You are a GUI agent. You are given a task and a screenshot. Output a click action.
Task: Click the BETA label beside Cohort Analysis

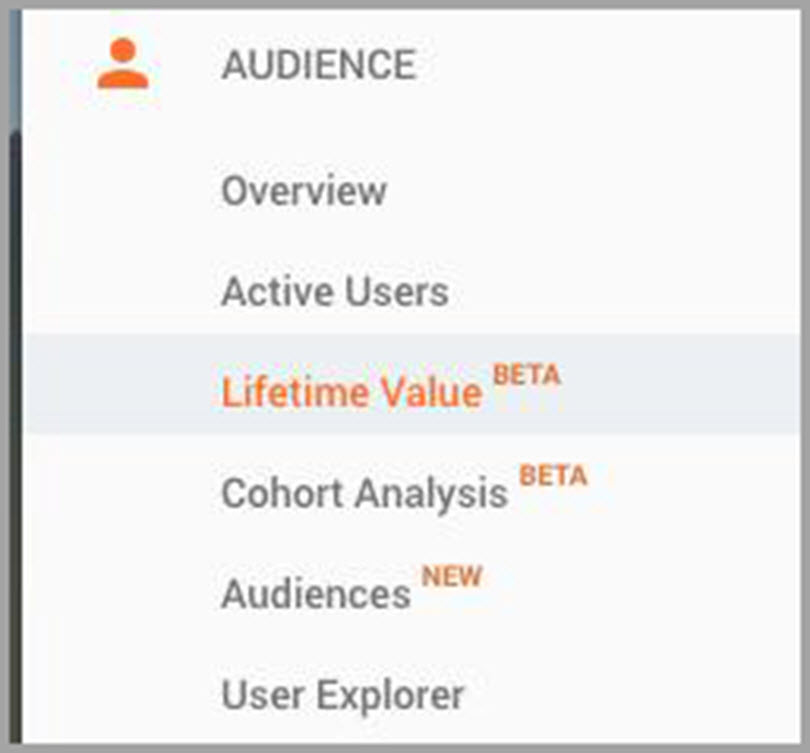[x=555, y=477]
